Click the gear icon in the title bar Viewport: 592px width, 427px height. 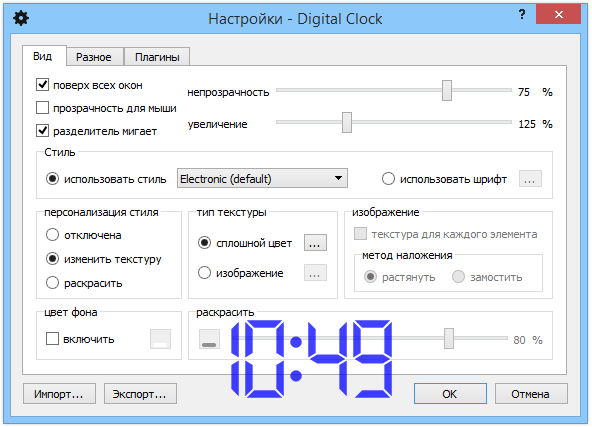pos(21,18)
